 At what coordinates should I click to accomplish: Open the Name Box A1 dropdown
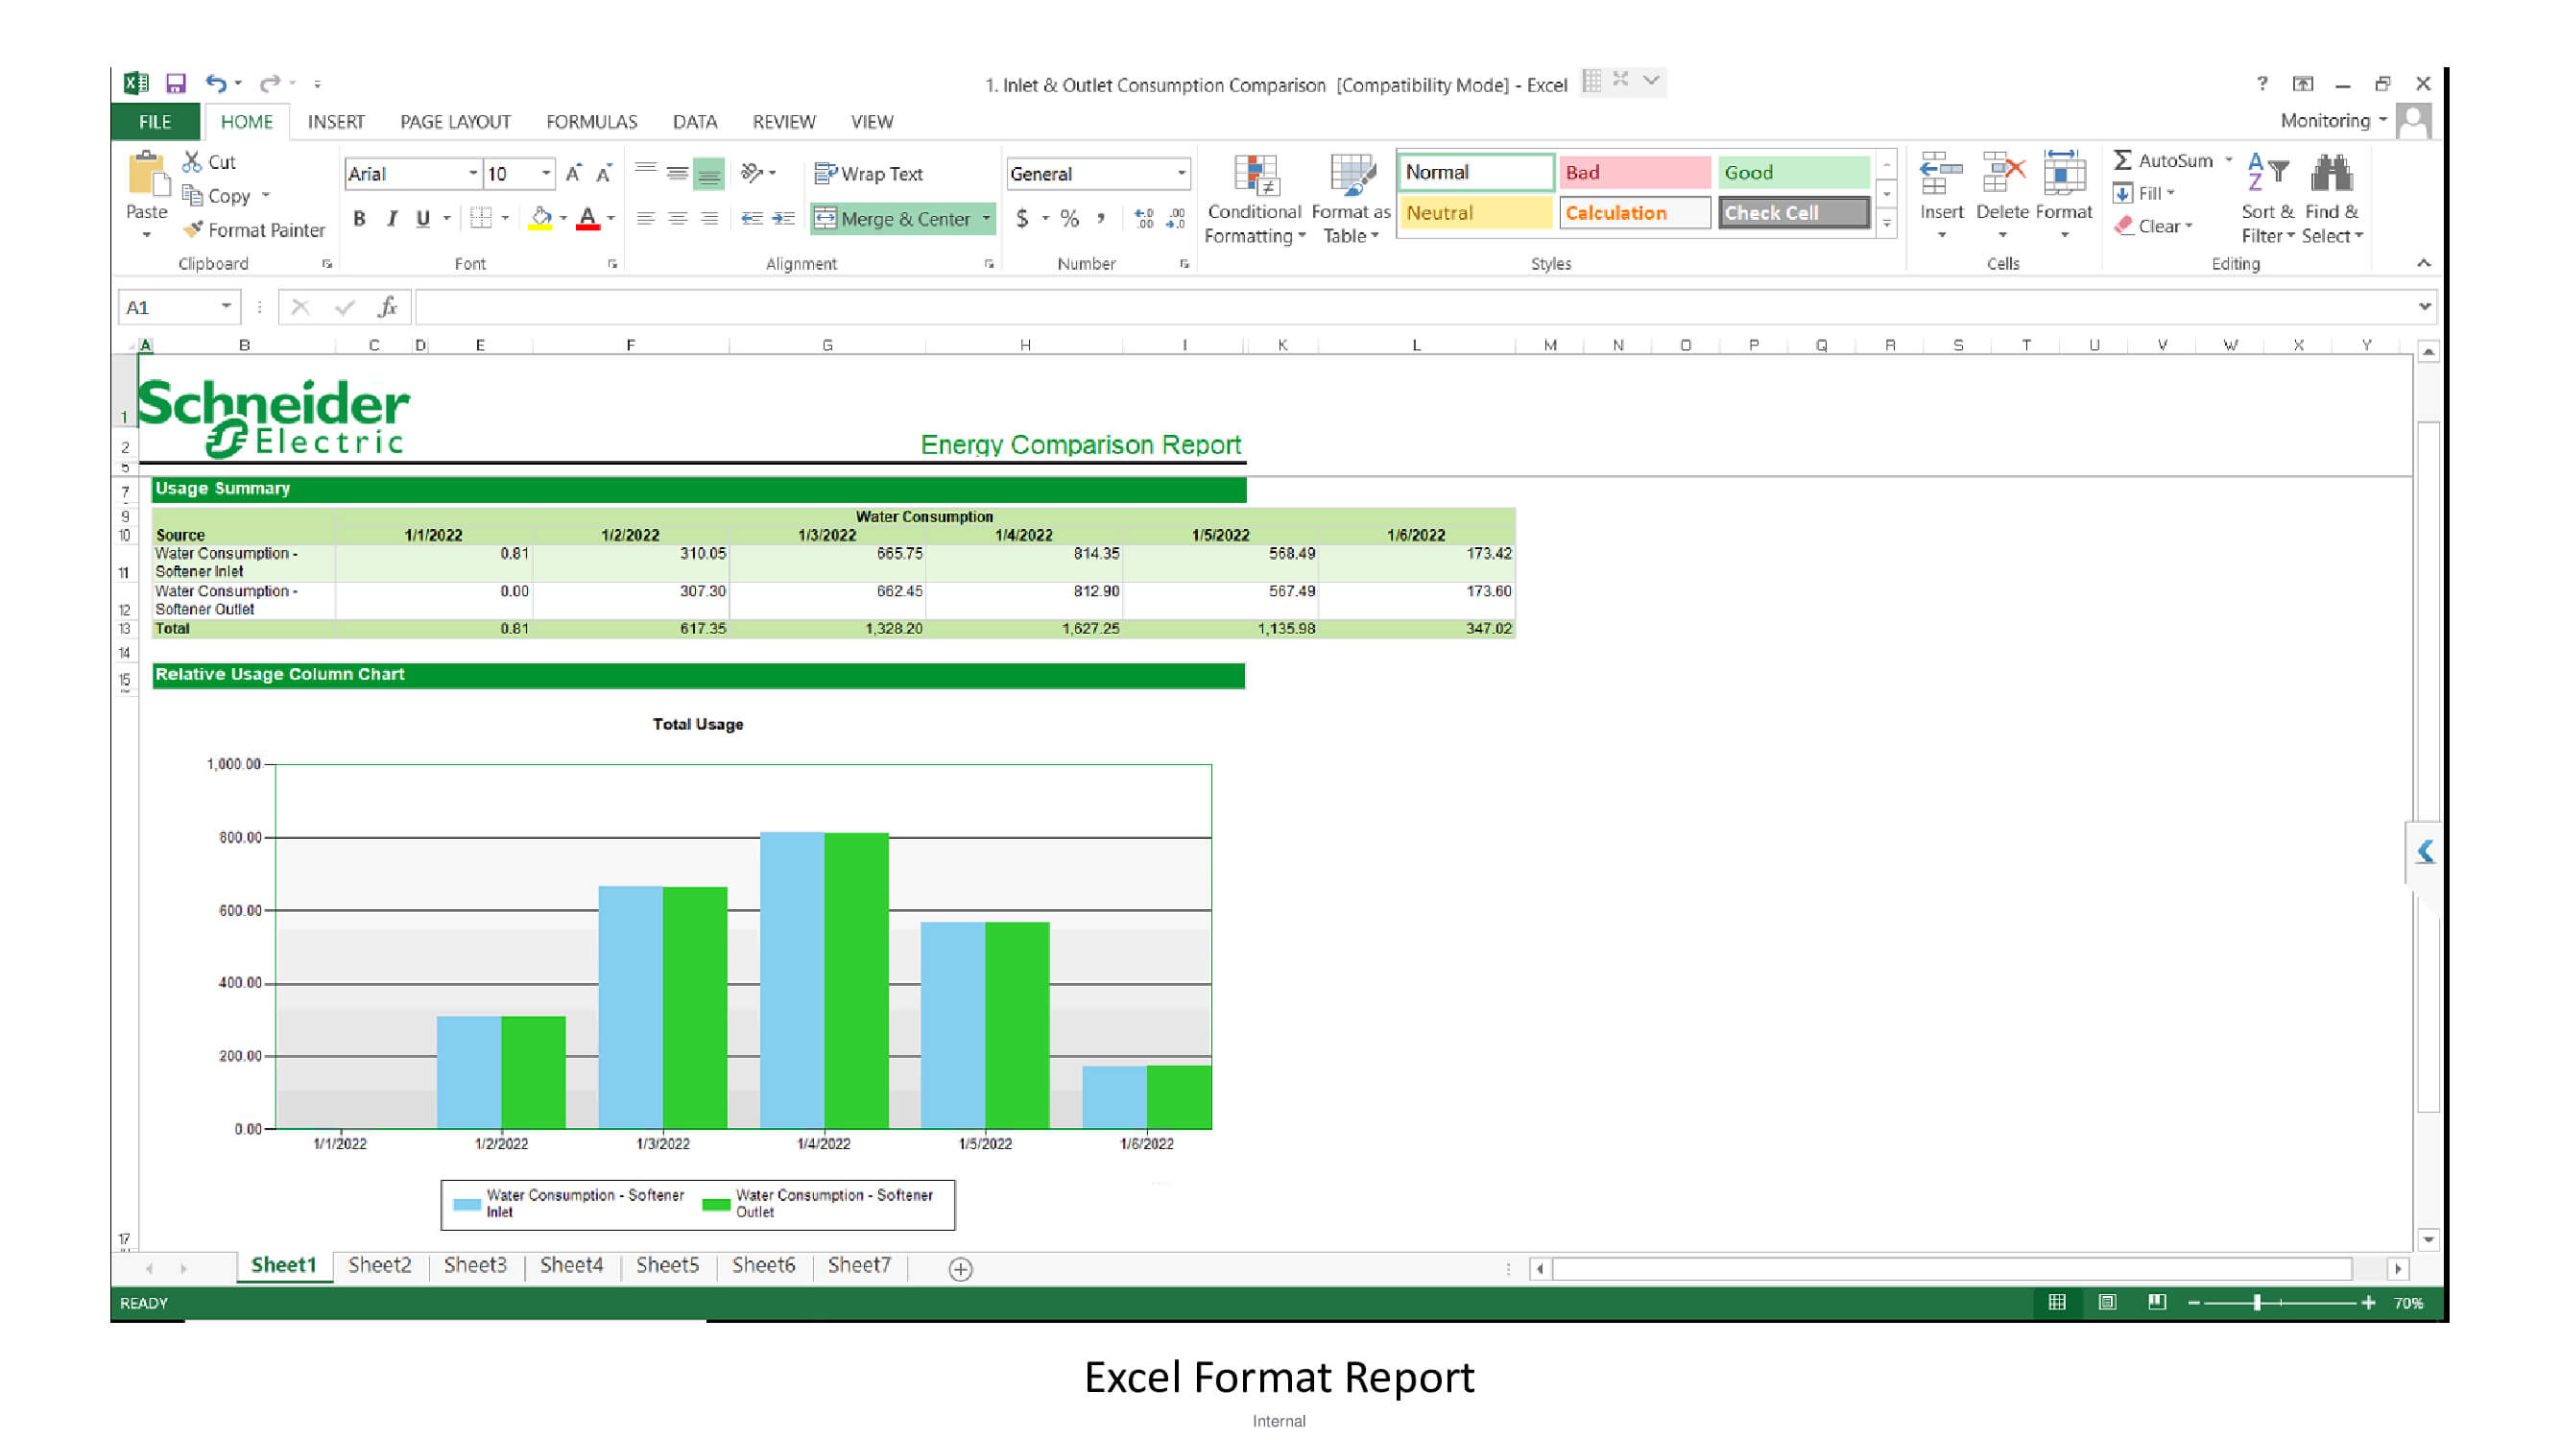pyautogui.click(x=226, y=307)
